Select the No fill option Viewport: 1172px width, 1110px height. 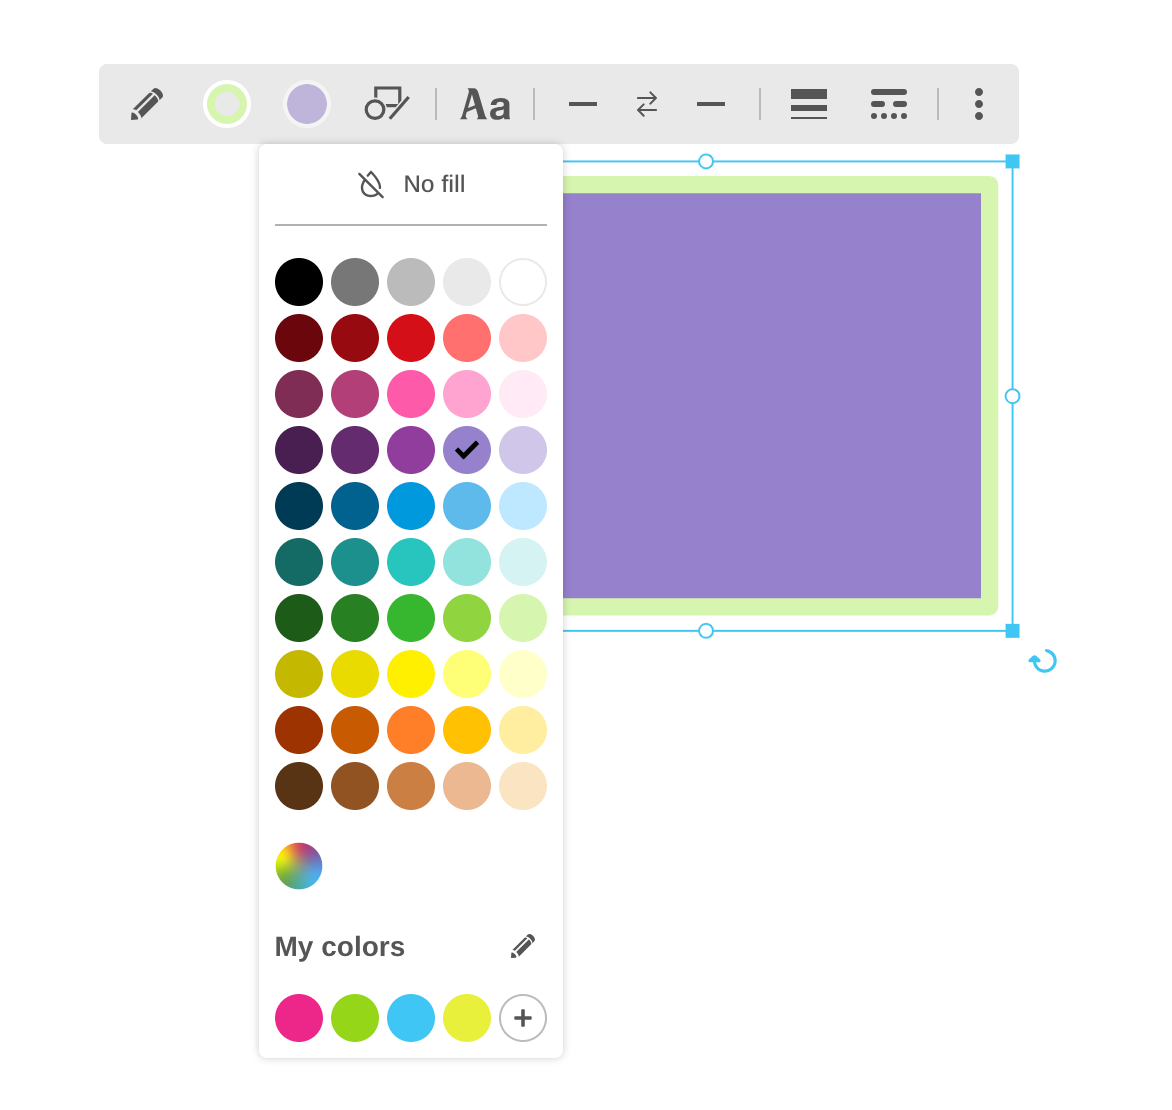[x=411, y=184]
